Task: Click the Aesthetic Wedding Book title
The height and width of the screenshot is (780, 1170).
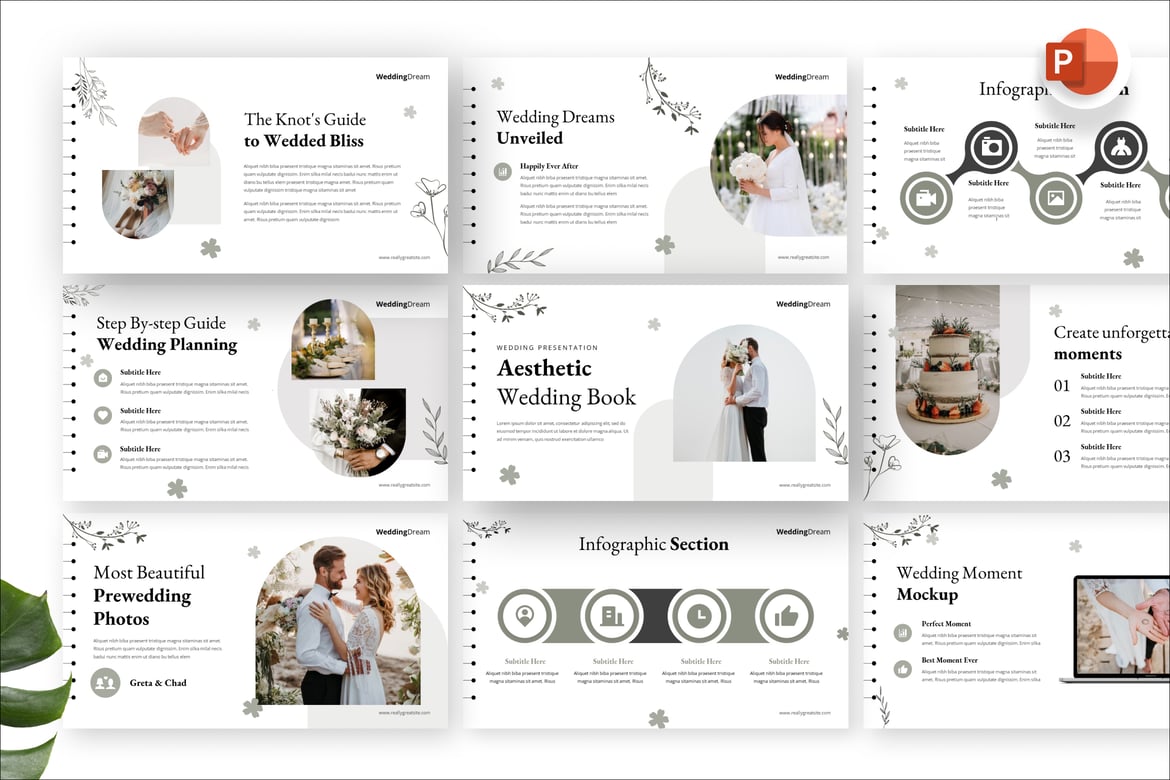Action: click(566, 383)
